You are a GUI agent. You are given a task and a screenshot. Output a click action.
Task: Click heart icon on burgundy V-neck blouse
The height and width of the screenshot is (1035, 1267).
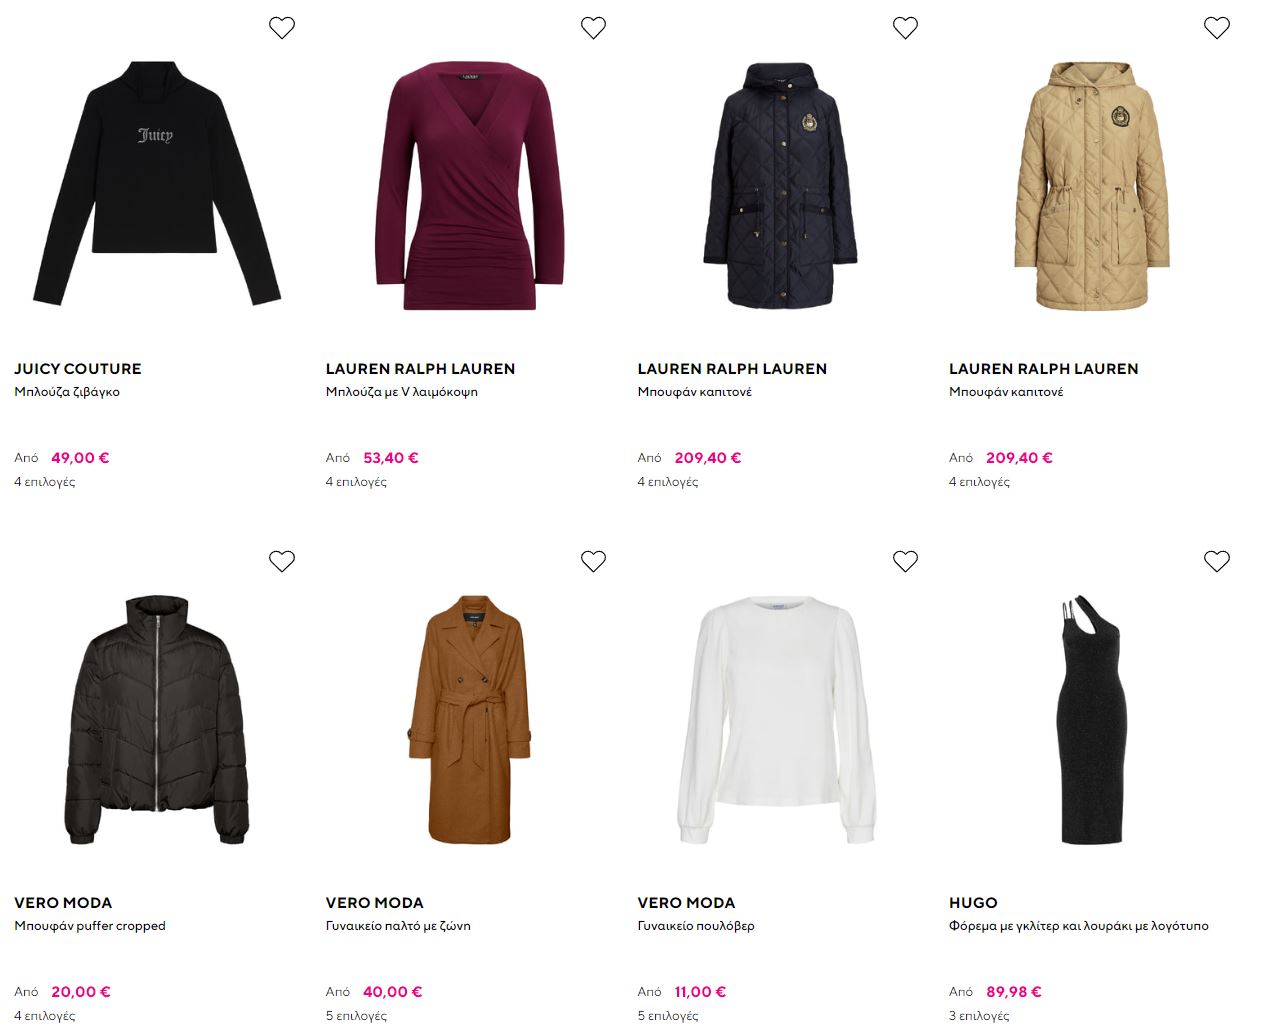click(593, 28)
